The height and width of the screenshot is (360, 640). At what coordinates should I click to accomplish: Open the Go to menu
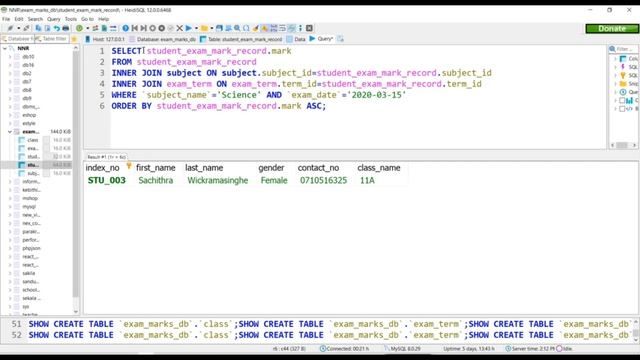(x=87, y=19)
